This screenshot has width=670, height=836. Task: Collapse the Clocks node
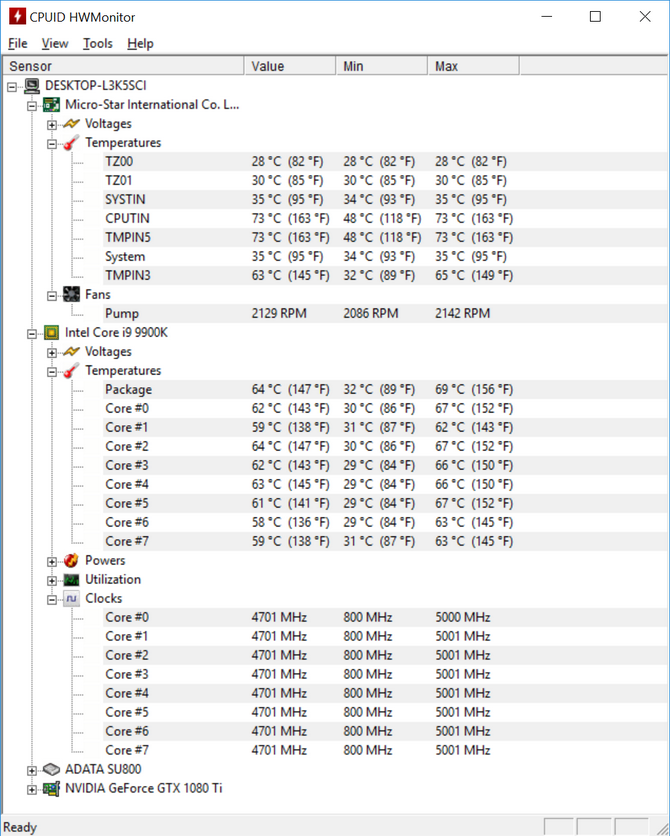pyautogui.click(x=52, y=600)
